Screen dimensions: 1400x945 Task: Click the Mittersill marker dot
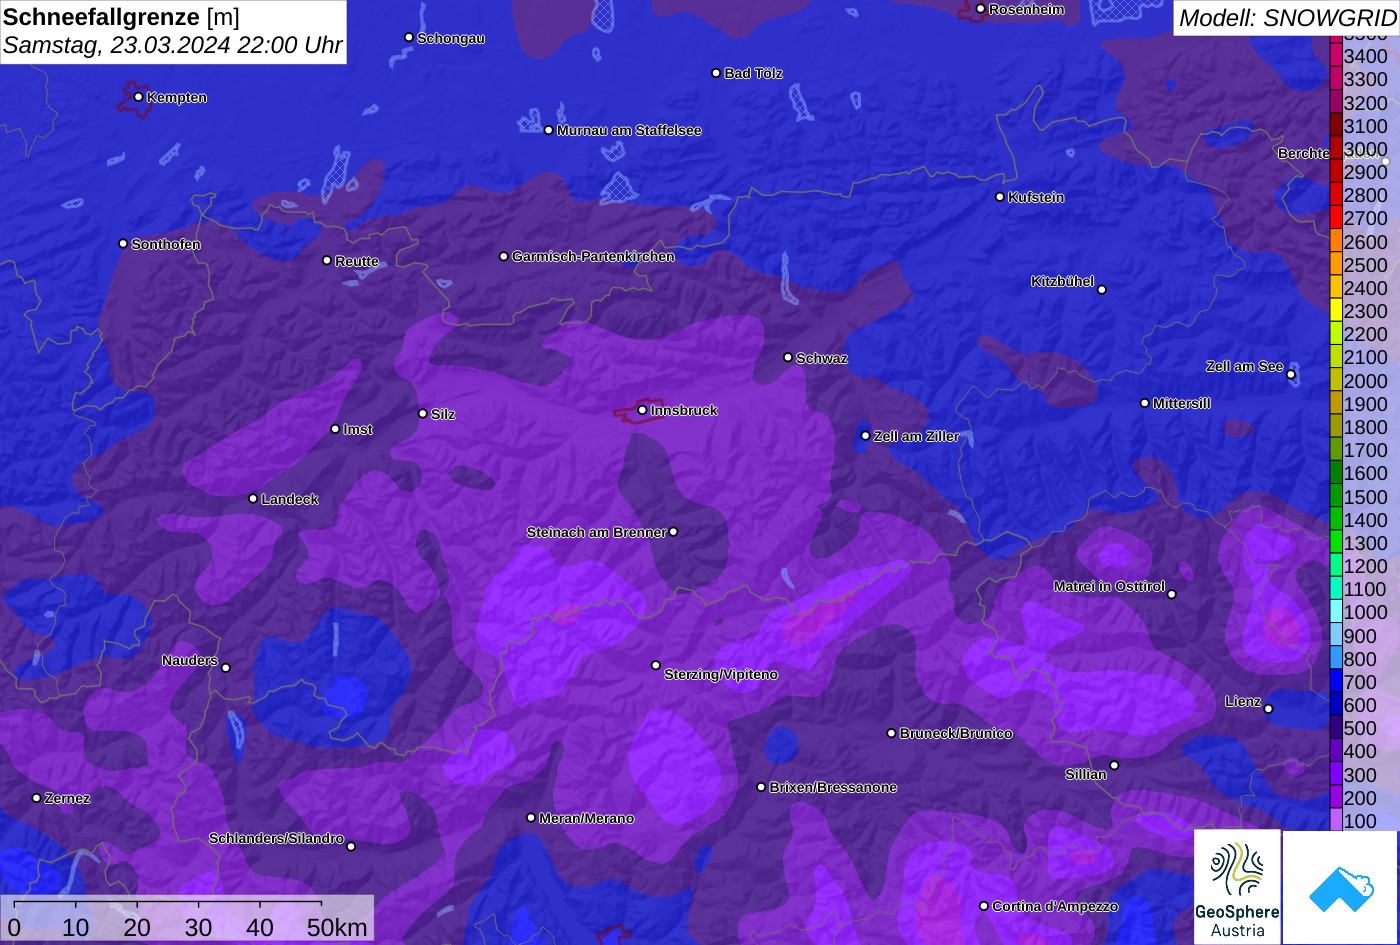(1145, 403)
